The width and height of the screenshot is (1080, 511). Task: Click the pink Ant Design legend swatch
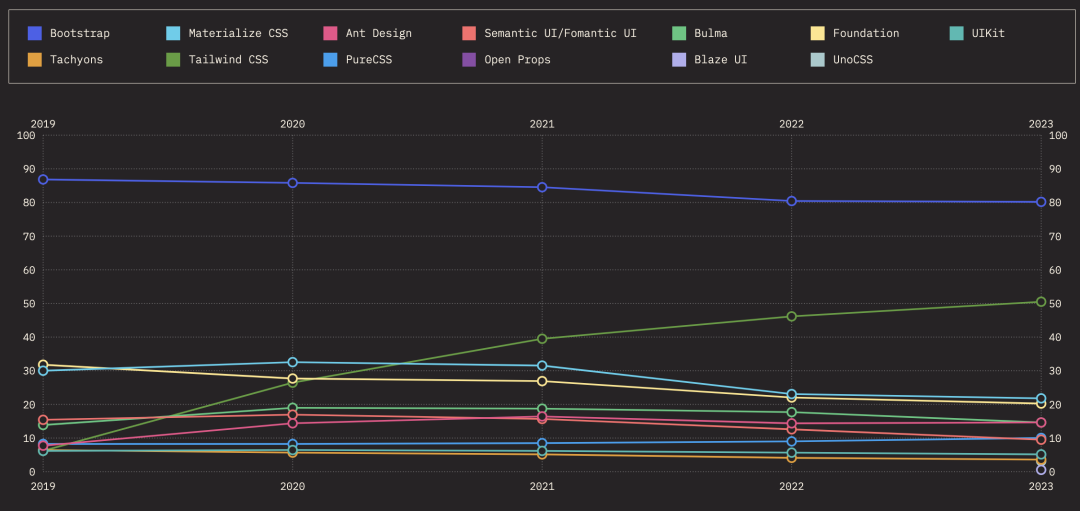331,33
